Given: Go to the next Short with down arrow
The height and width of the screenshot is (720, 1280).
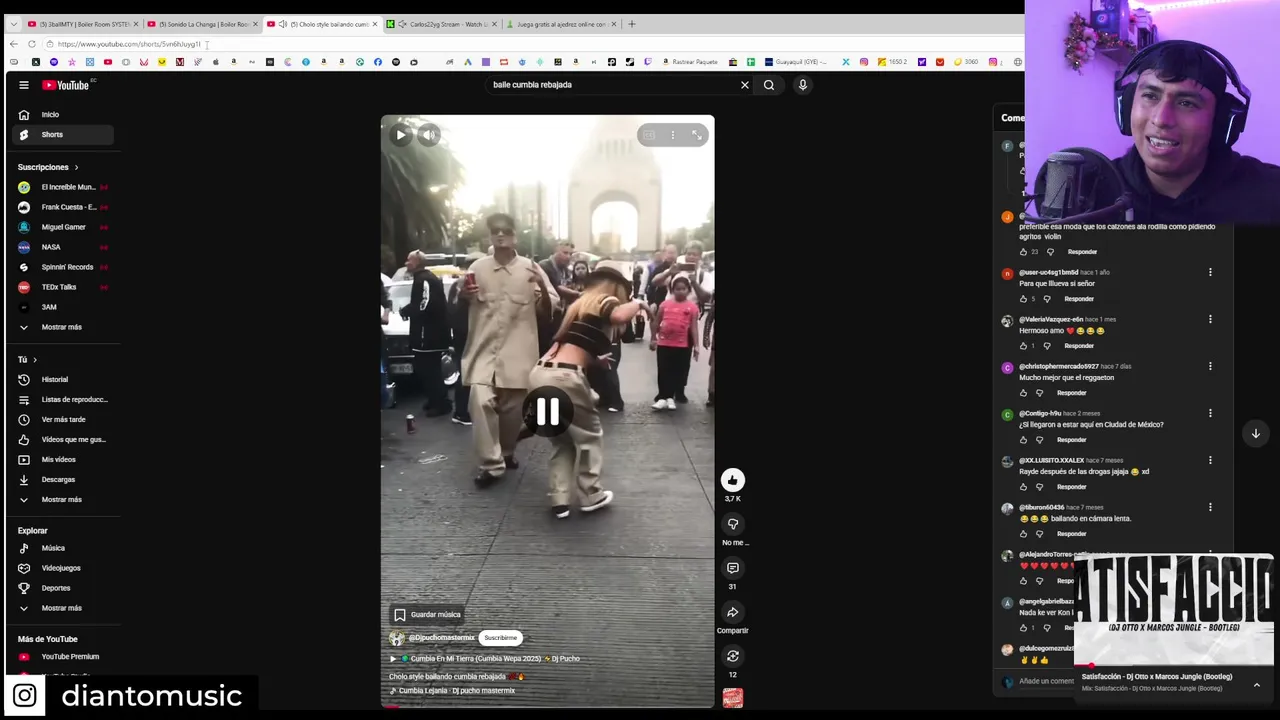Looking at the screenshot, I should [1256, 434].
